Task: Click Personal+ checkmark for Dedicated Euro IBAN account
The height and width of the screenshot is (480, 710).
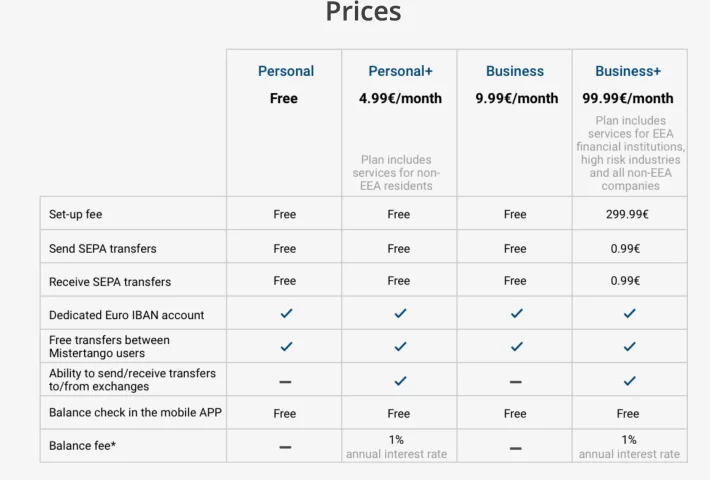Action: [x=400, y=313]
